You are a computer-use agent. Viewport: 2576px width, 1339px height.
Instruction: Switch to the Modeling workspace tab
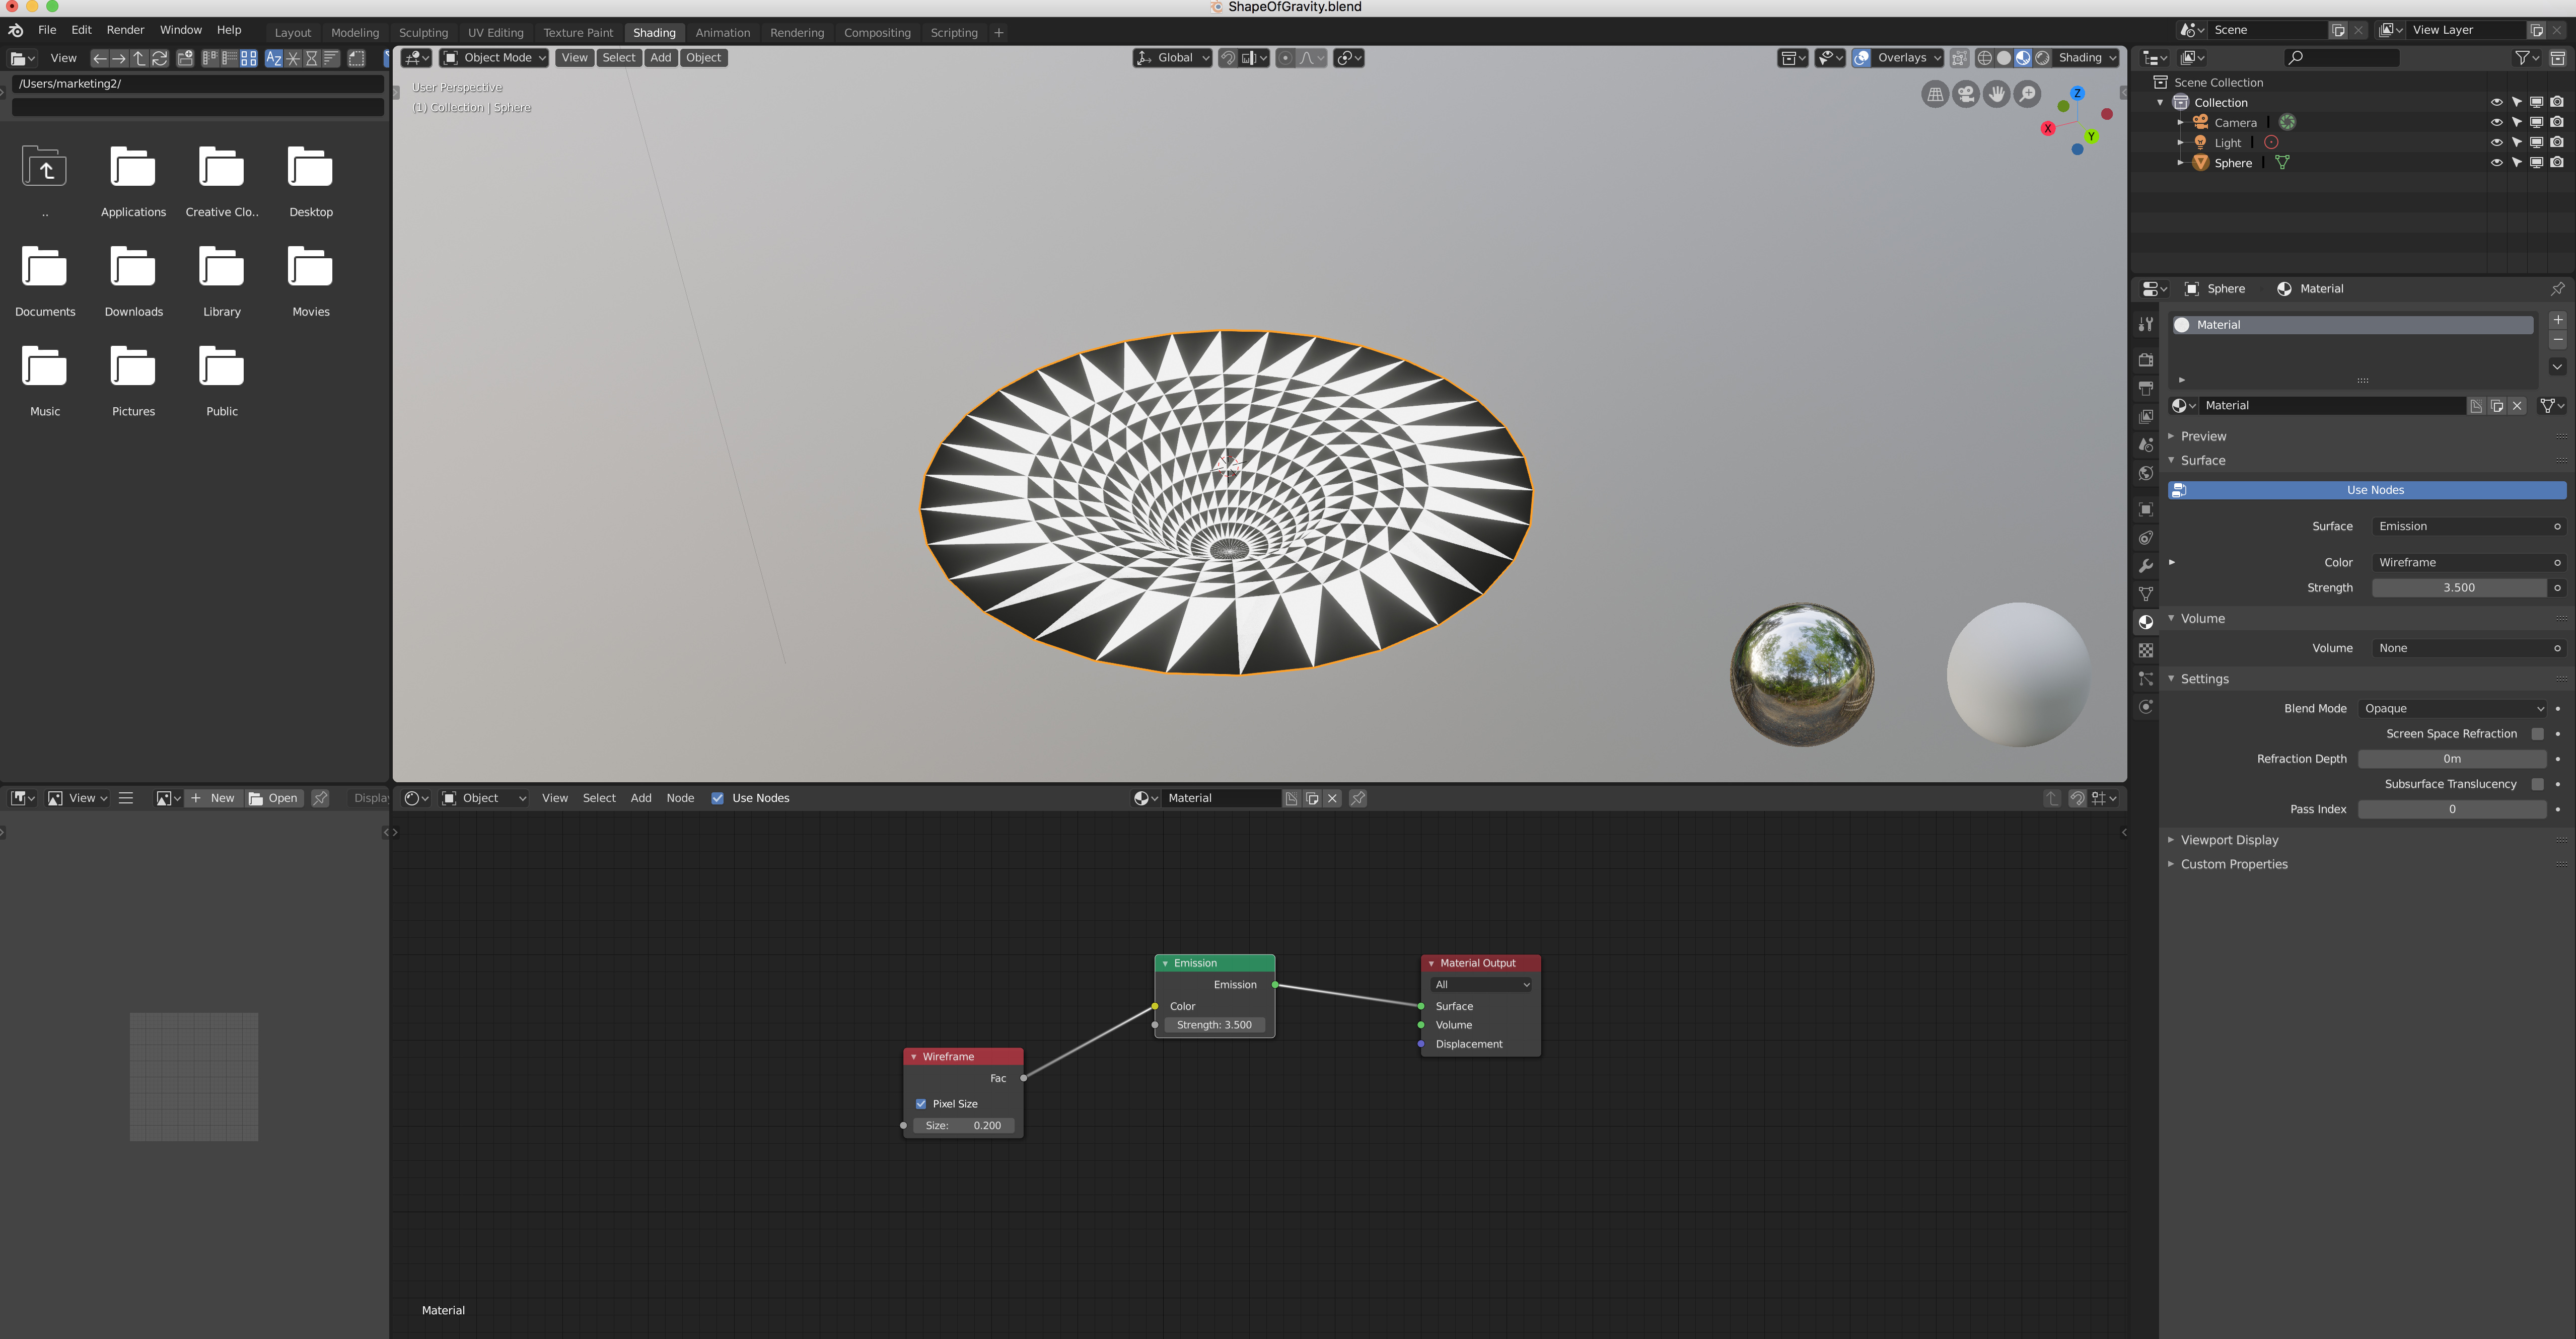(355, 33)
